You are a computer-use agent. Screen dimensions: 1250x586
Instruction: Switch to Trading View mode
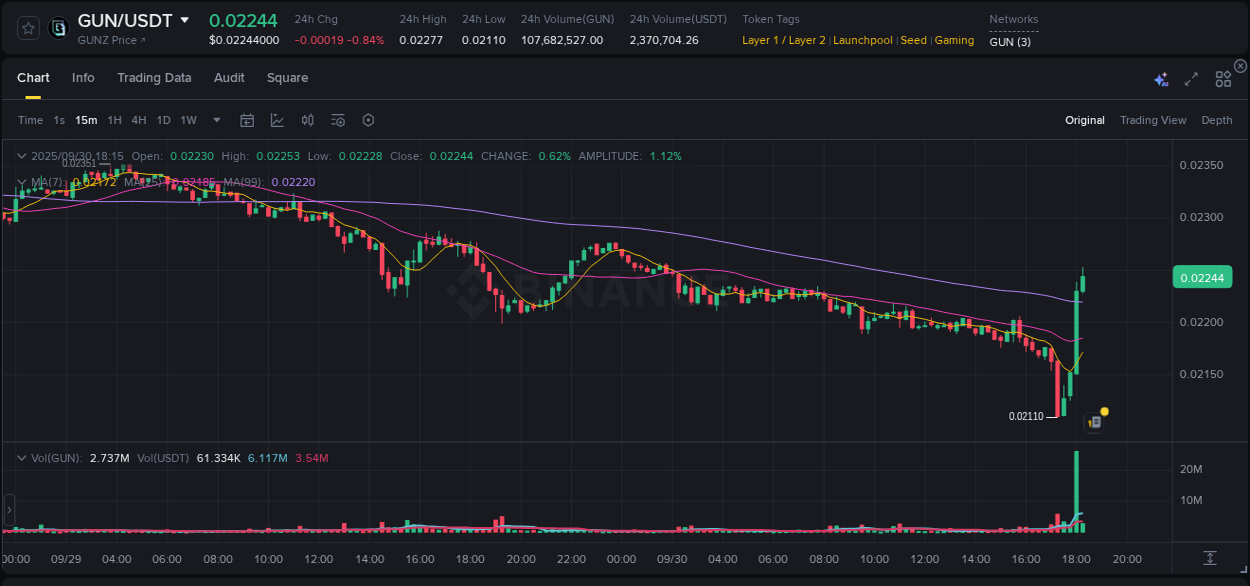(1153, 120)
